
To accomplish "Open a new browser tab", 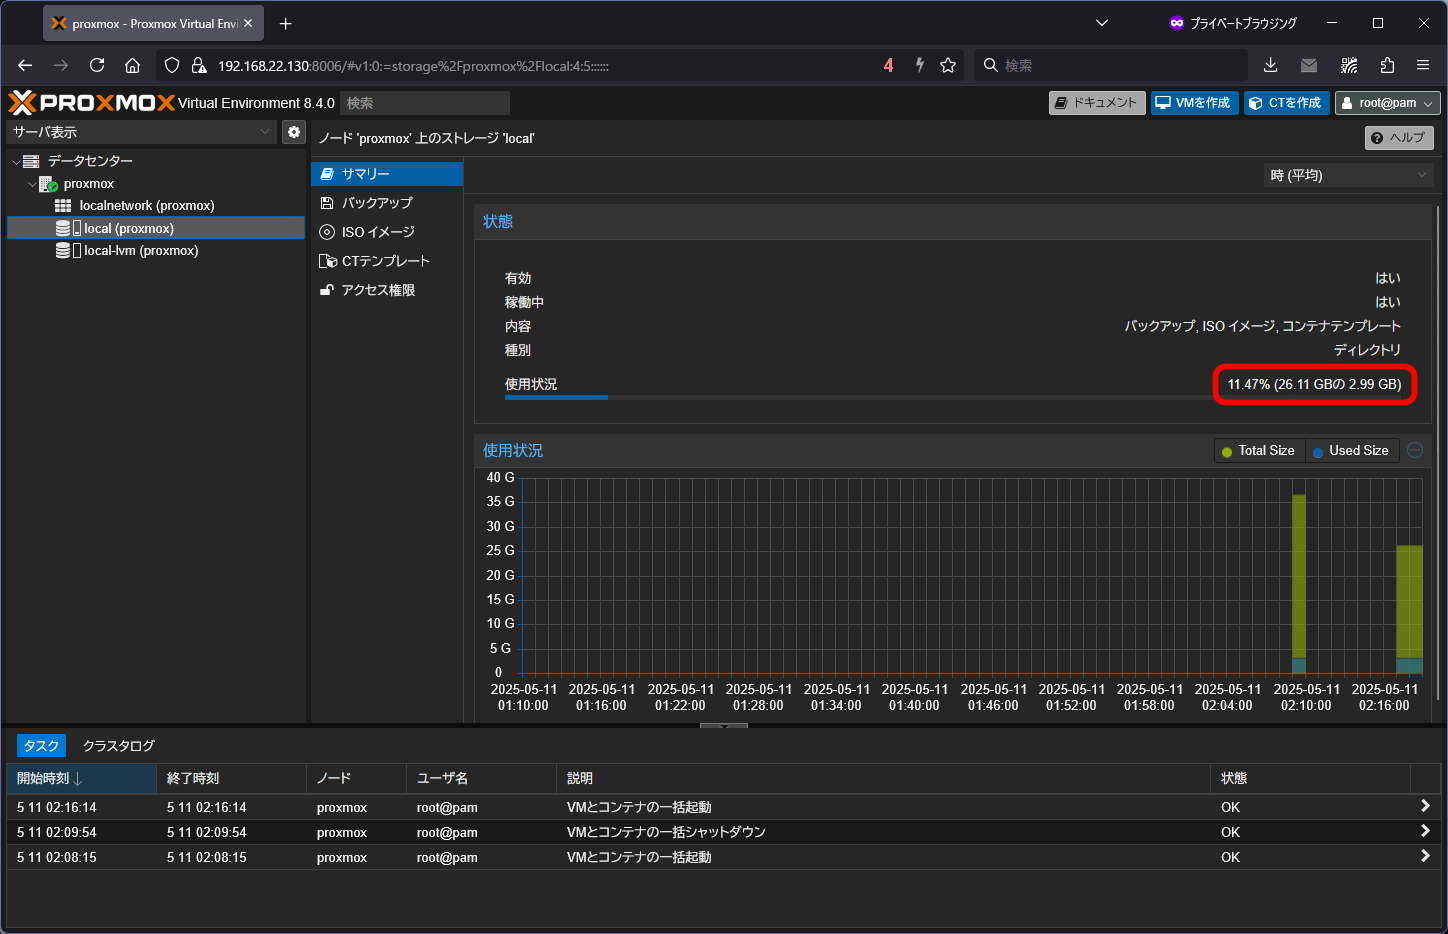I will click(286, 23).
